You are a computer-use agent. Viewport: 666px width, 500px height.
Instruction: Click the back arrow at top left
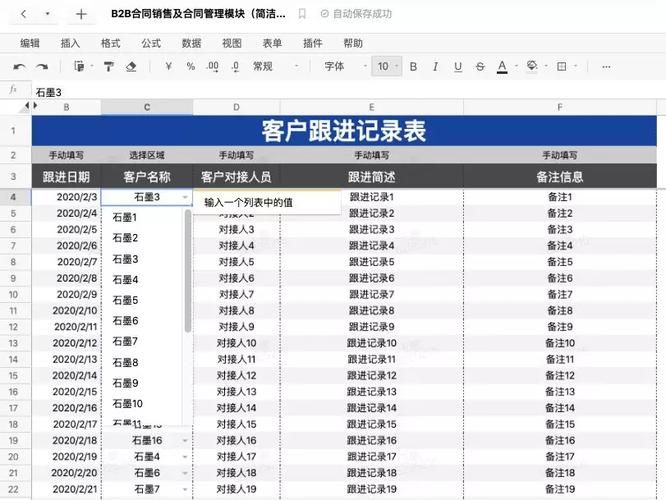tap(23, 14)
